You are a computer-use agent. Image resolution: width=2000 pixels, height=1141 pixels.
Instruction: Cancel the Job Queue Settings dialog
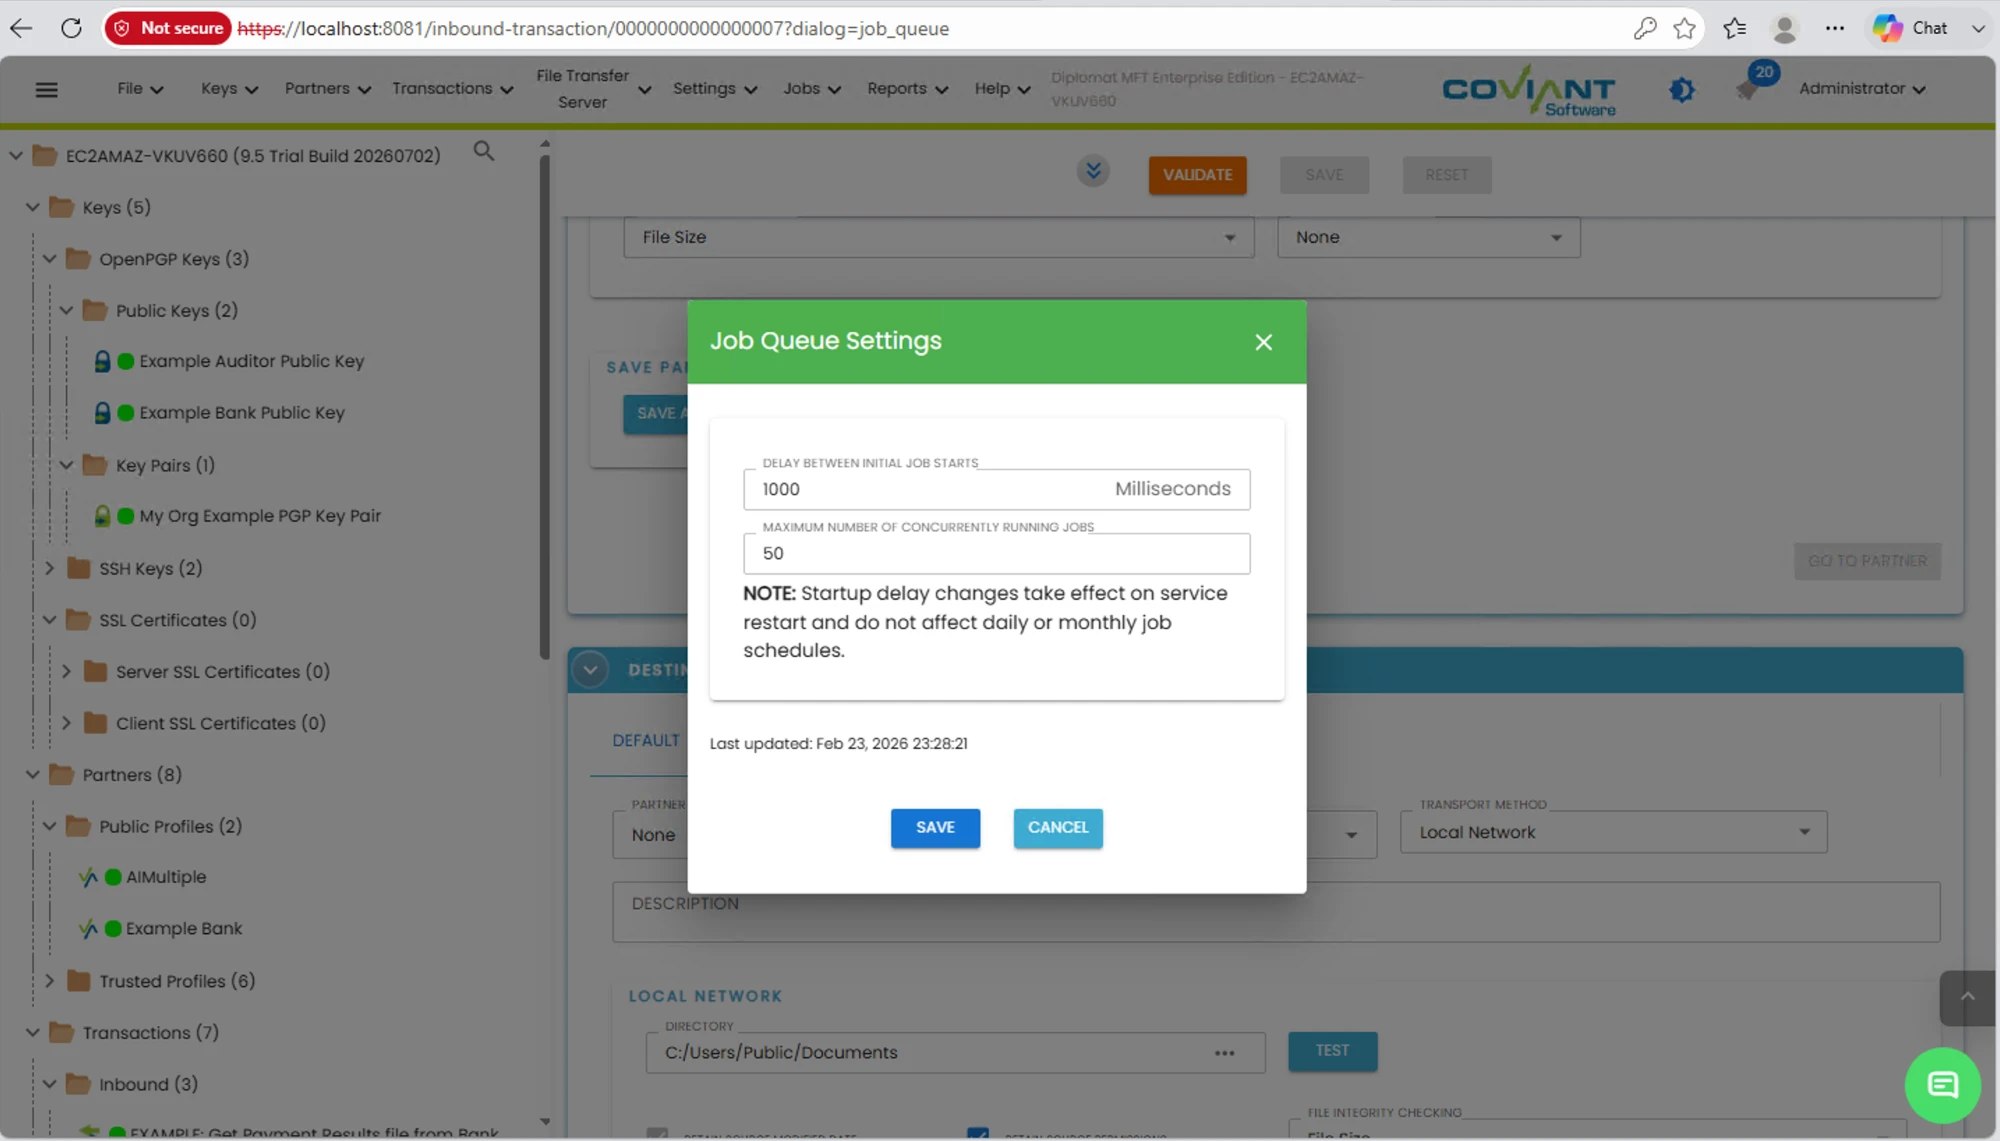point(1058,828)
